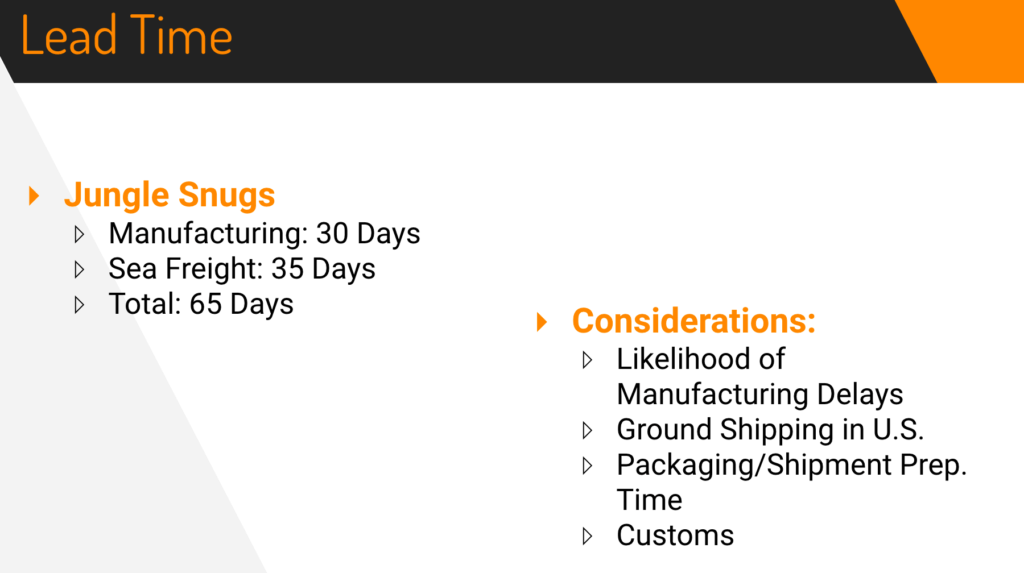Click the orange arrow beside Considerations
This screenshot has height=573, width=1024.
coord(541,321)
